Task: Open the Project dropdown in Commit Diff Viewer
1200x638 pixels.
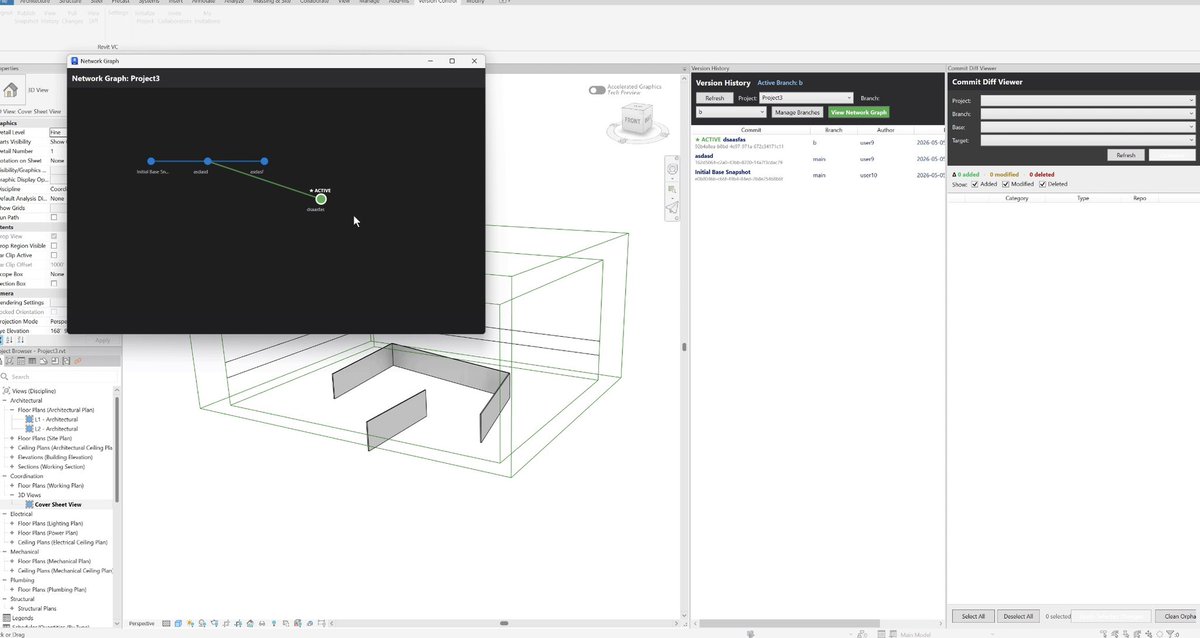Action: (x=1088, y=100)
